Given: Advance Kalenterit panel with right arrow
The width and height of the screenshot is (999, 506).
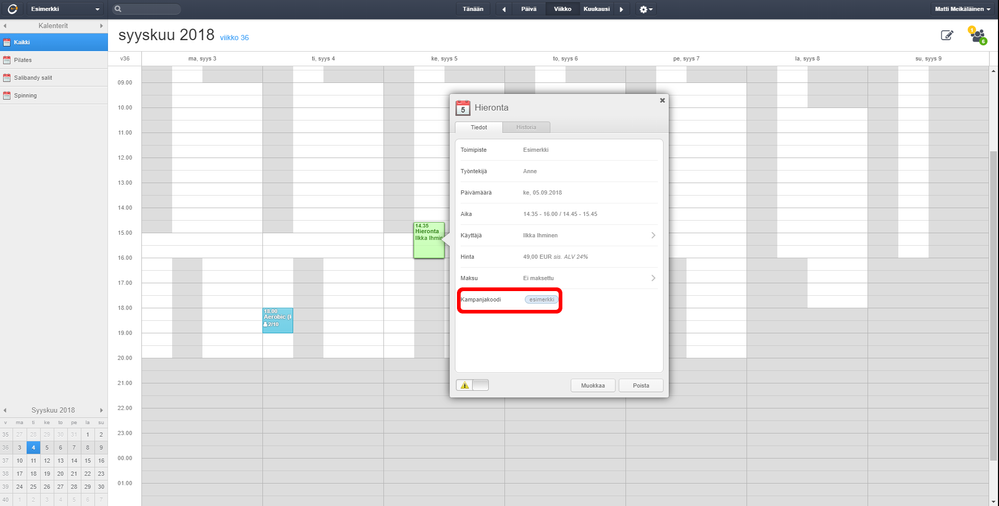Looking at the screenshot, I should click(x=101, y=26).
